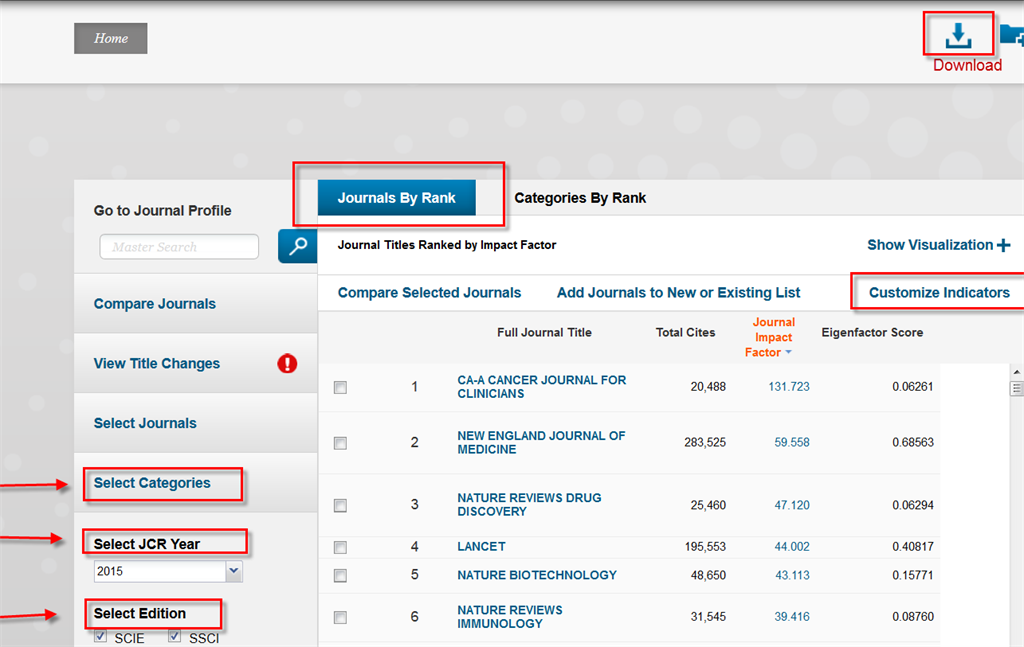This screenshot has width=1024, height=647.
Task: Click the red alert icon beside View Title Changes
Action: click(x=287, y=364)
